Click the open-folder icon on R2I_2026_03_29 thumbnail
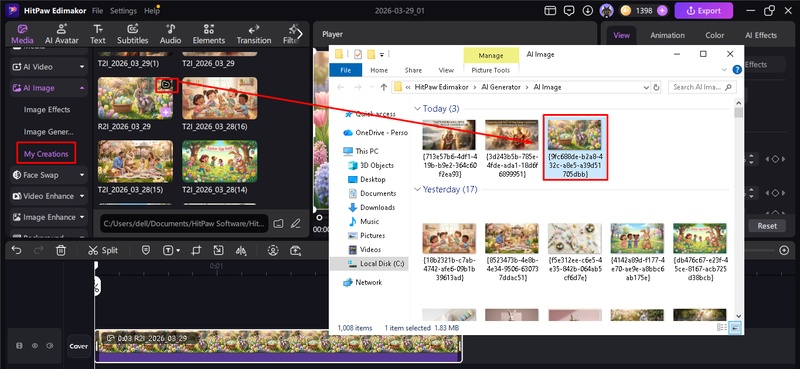 [166, 84]
